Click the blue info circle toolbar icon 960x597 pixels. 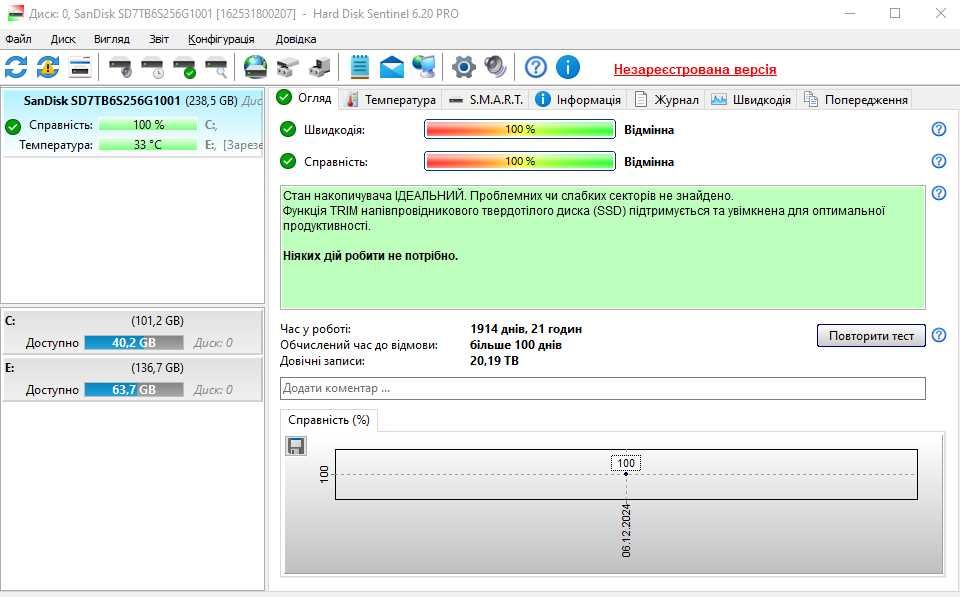(x=568, y=67)
